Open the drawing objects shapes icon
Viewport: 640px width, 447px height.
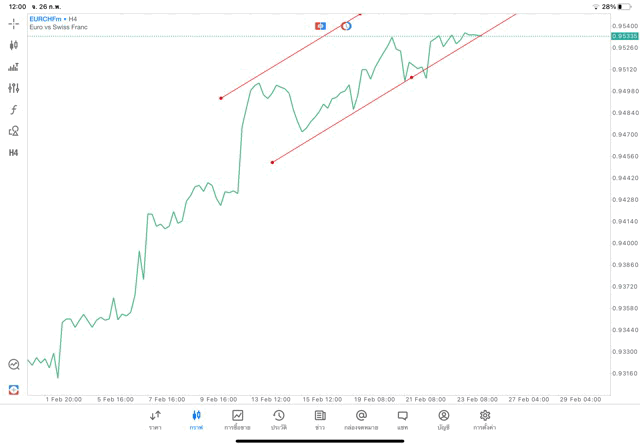click(14, 131)
